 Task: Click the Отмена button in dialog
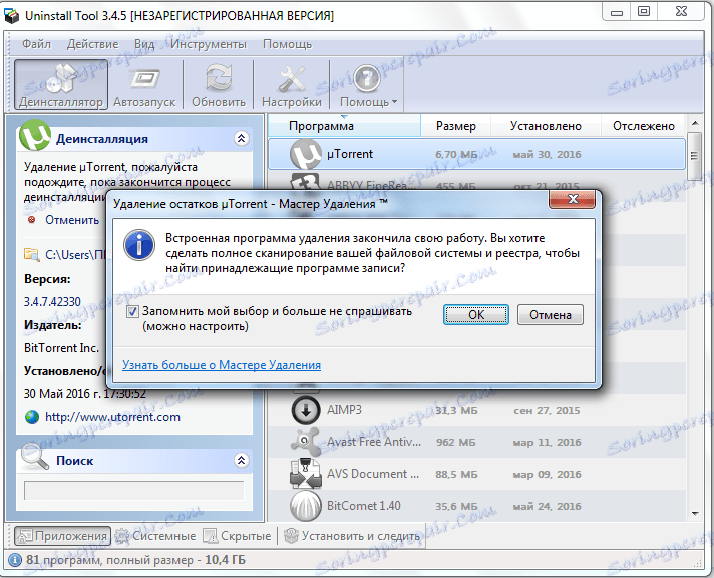550,315
